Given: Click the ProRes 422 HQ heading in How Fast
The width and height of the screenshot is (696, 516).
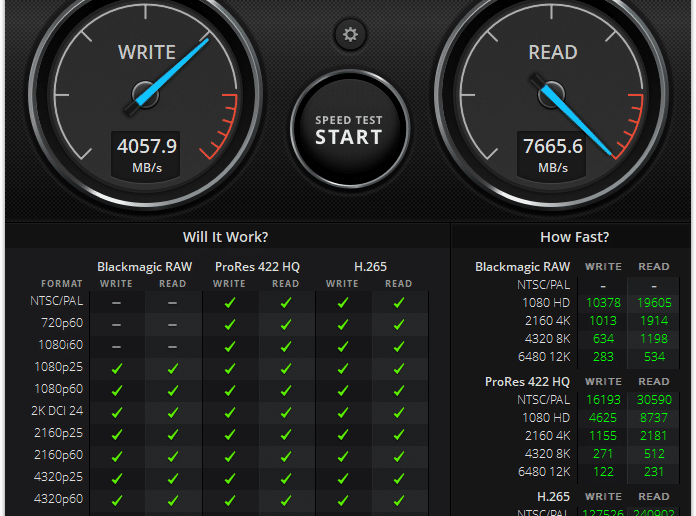Looking at the screenshot, I should pos(527,382).
